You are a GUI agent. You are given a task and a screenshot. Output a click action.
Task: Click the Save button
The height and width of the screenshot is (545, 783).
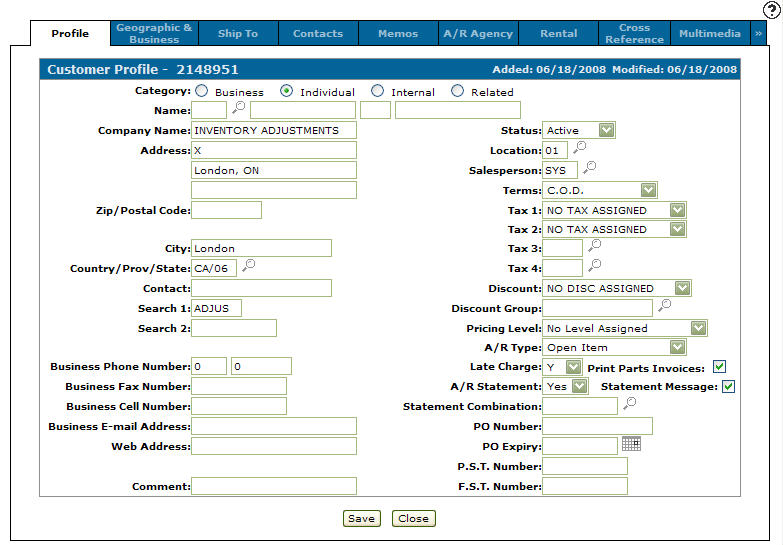coord(361,518)
